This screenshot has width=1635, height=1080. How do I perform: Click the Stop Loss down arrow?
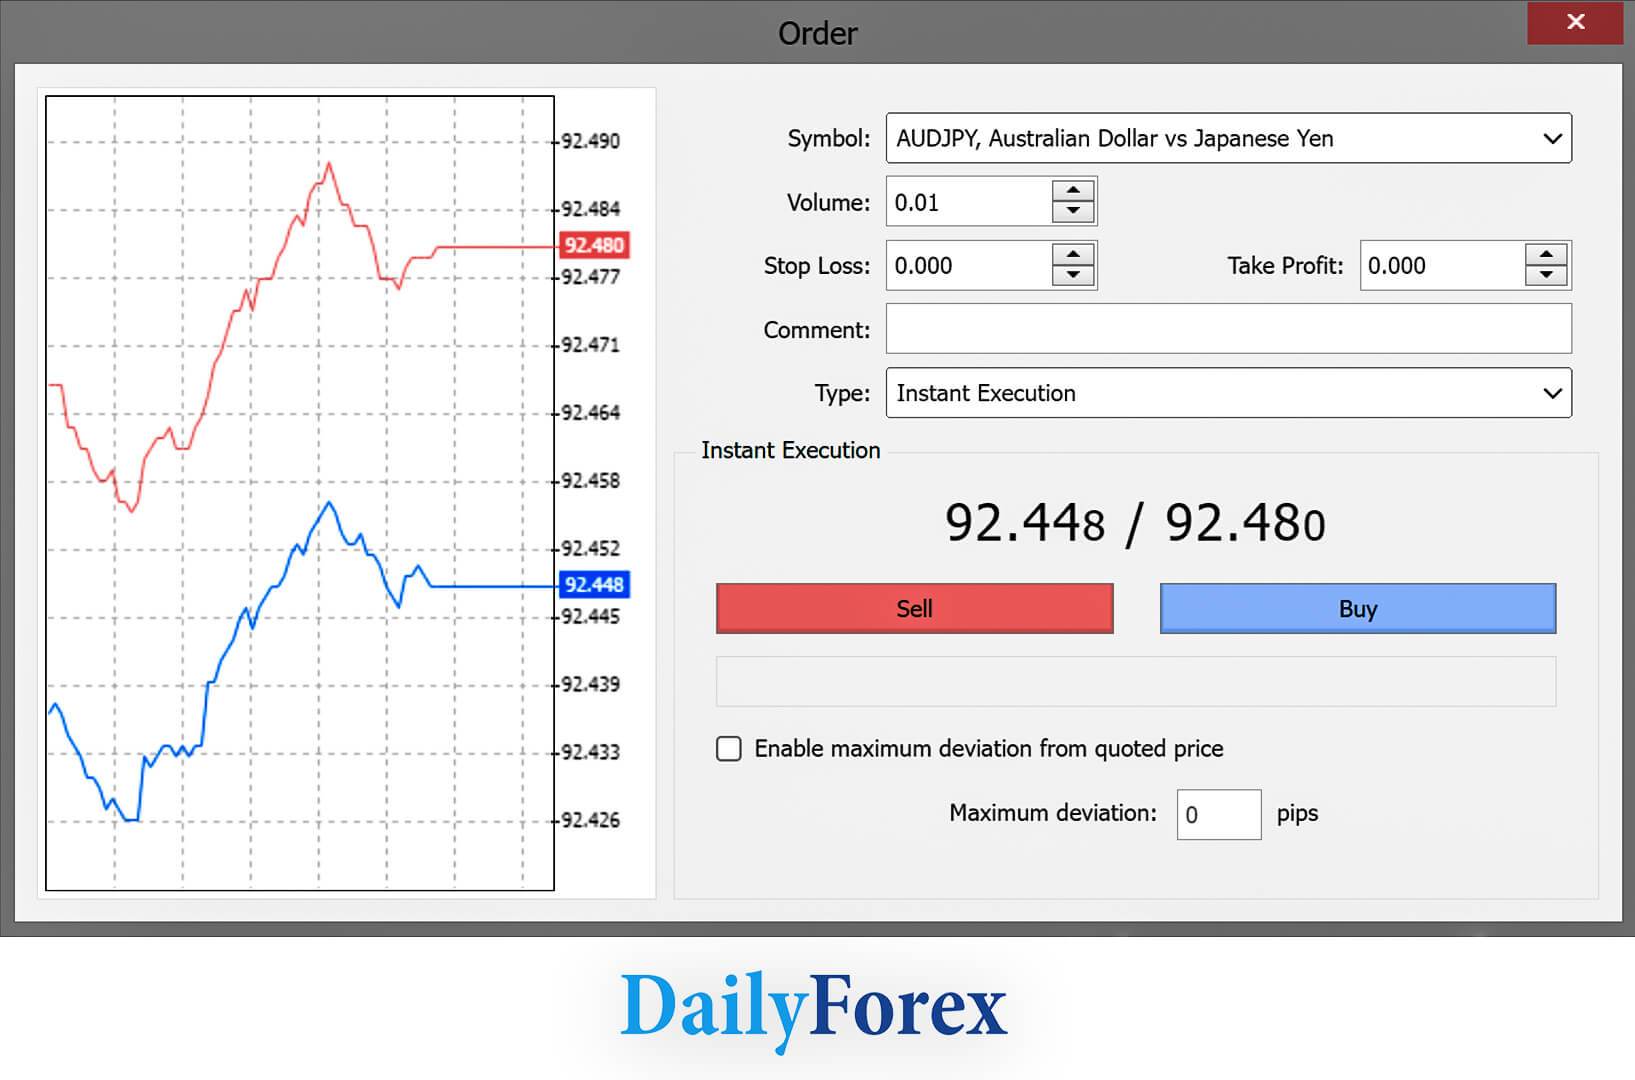click(x=1071, y=277)
